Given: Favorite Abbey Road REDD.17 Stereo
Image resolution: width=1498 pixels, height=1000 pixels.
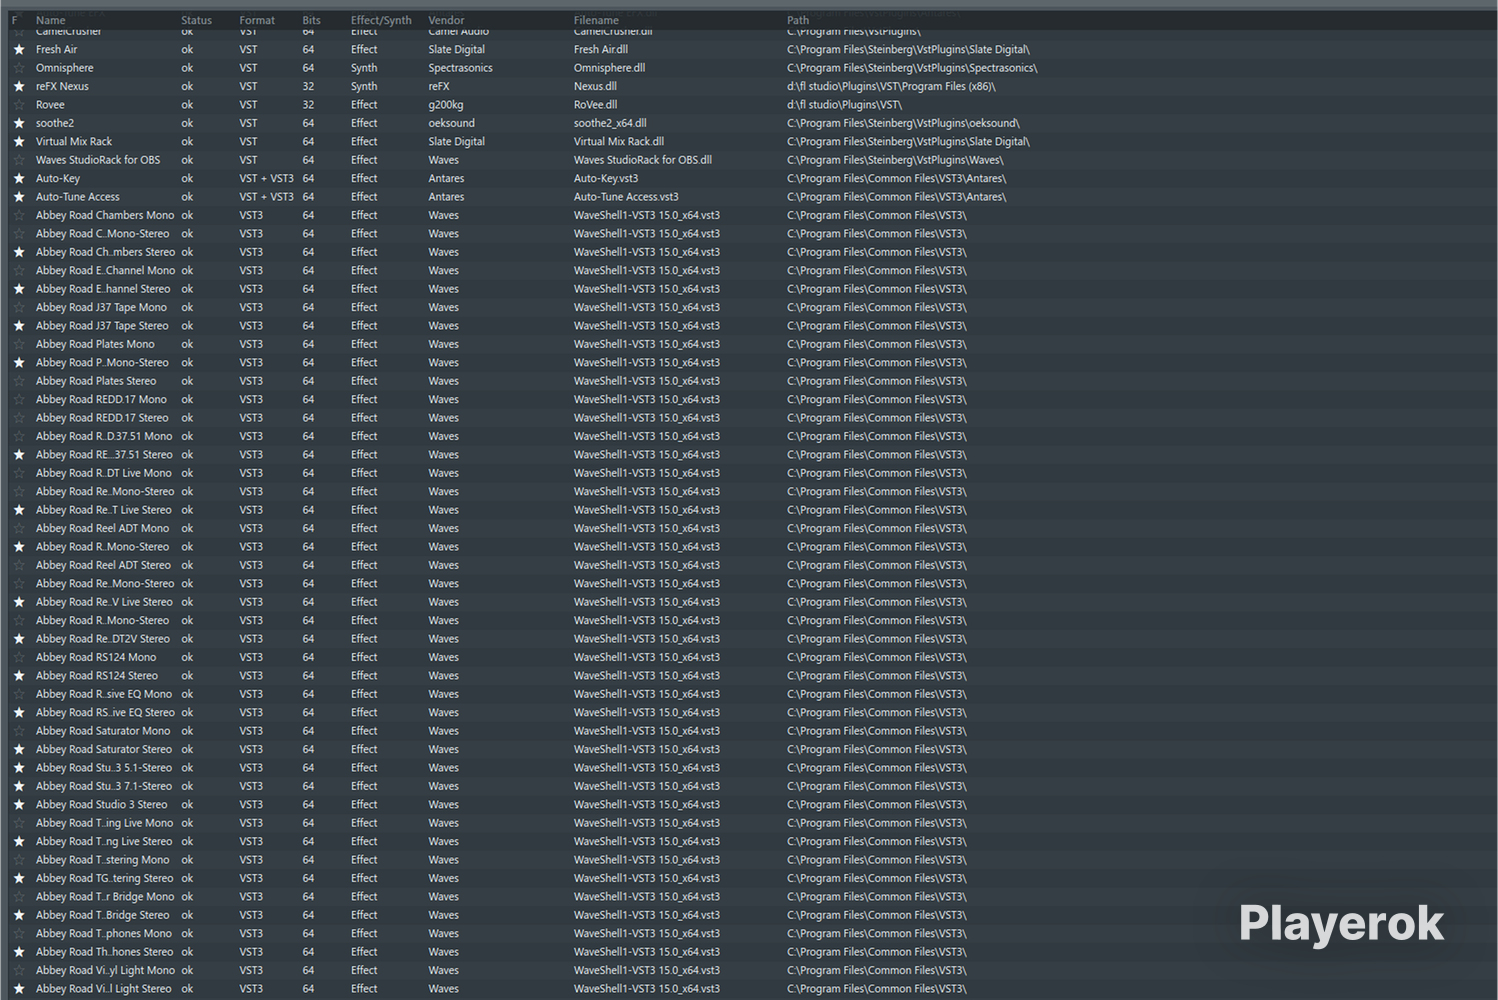Looking at the screenshot, I should [x=19, y=418].
